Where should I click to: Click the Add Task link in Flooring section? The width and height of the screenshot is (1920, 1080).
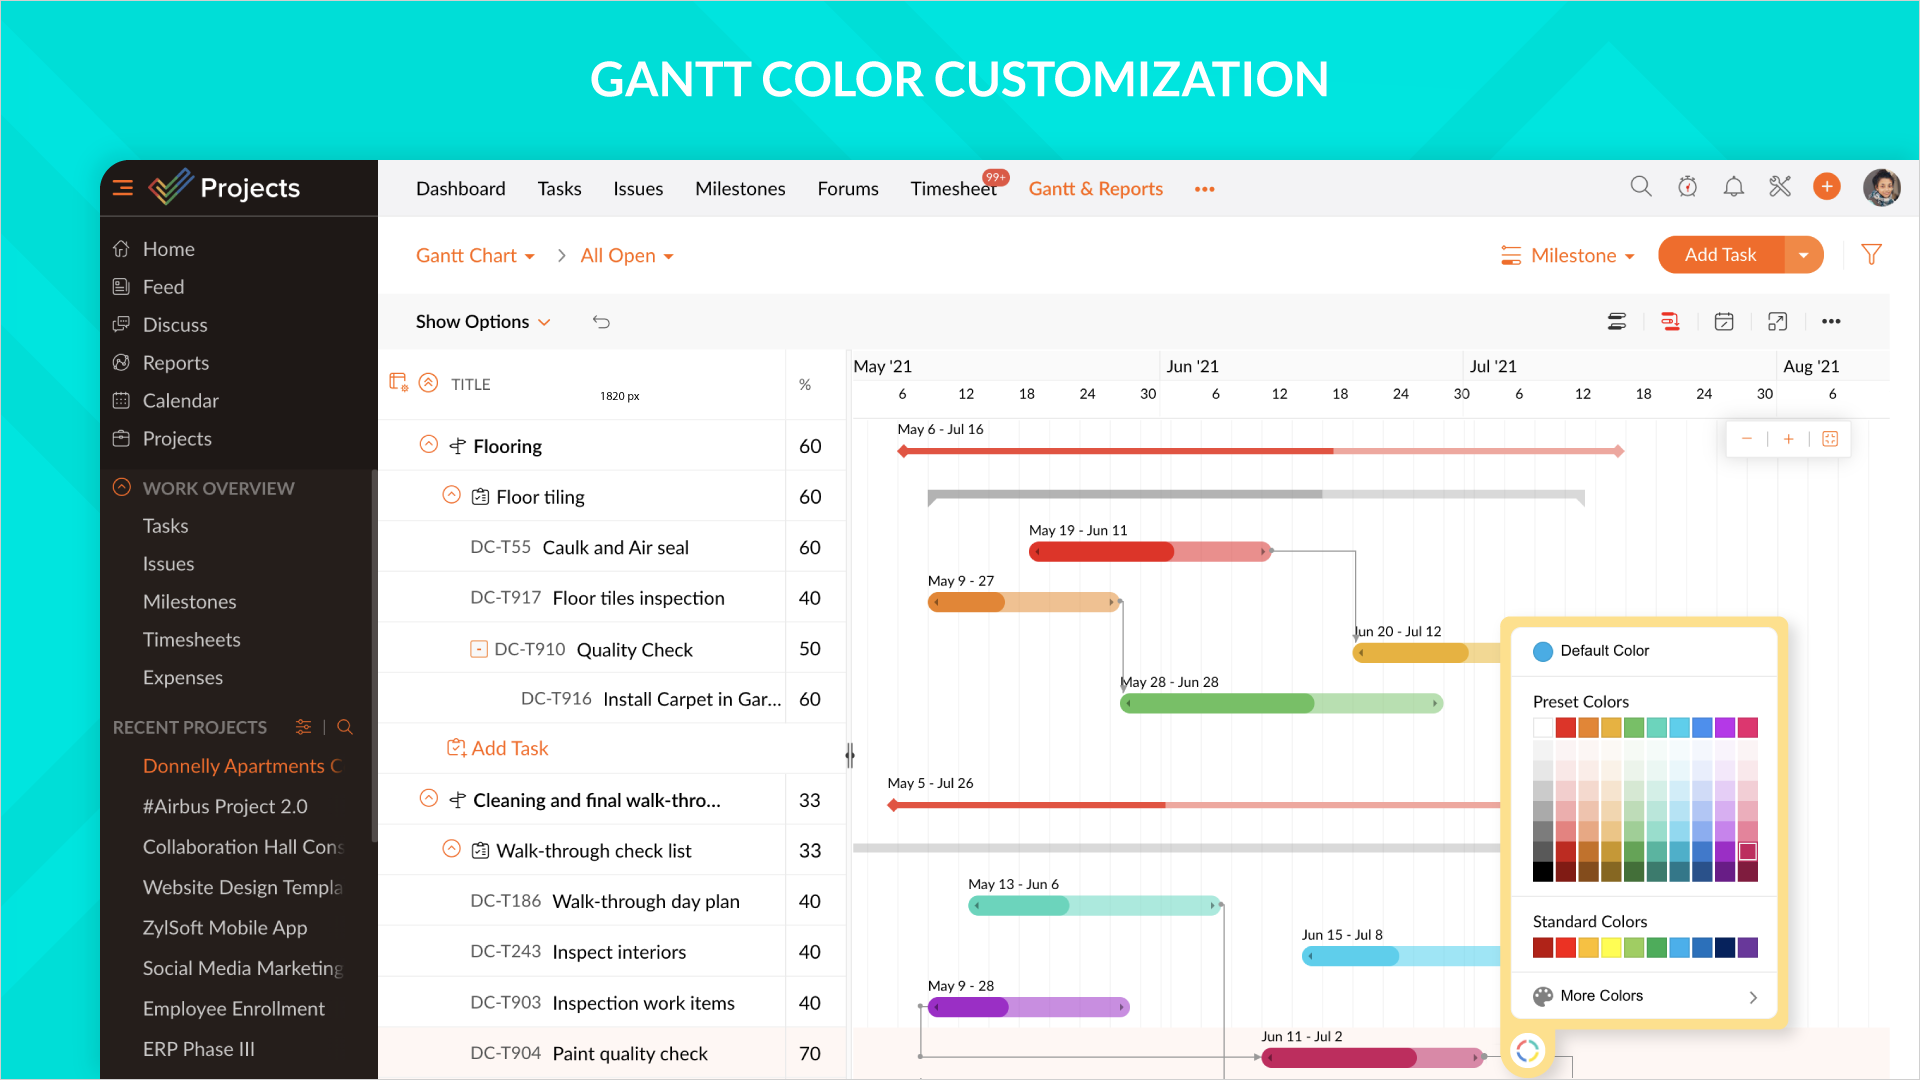click(510, 749)
